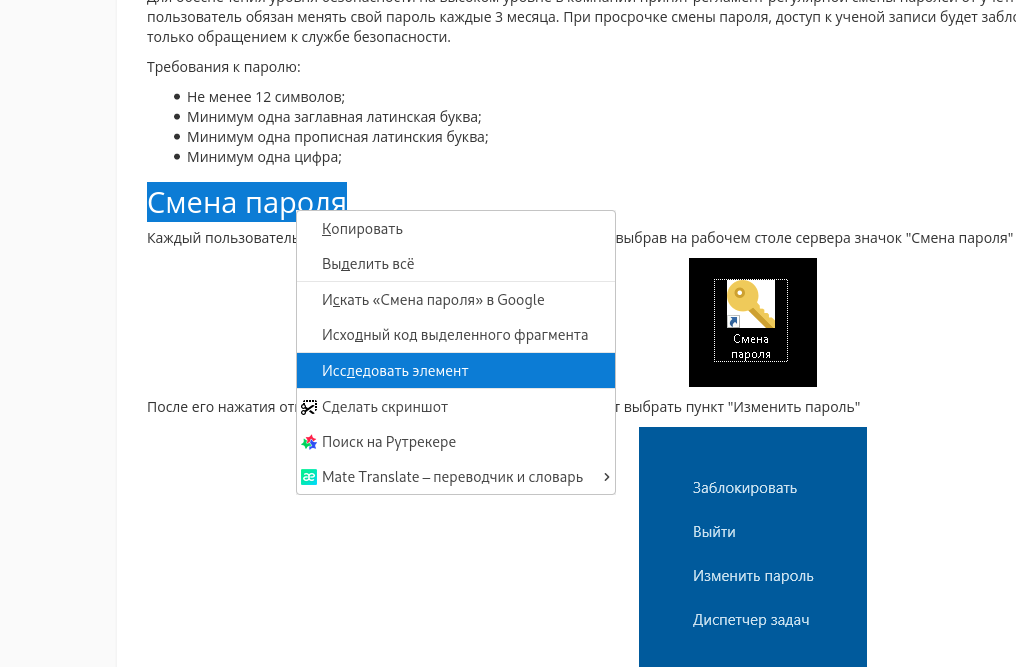
Task: Click "Выйти" in the blue screenshot
Action: point(714,532)
